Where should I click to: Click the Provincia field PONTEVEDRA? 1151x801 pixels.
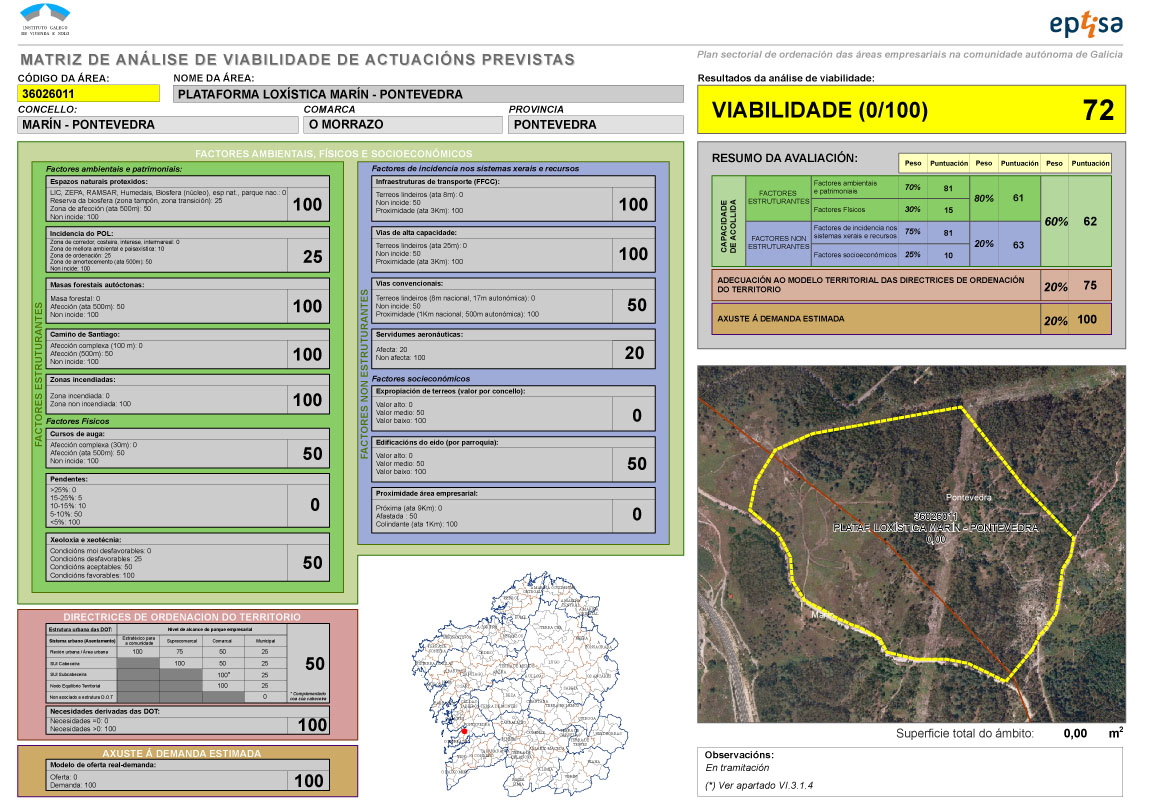[x=595, y=125]
